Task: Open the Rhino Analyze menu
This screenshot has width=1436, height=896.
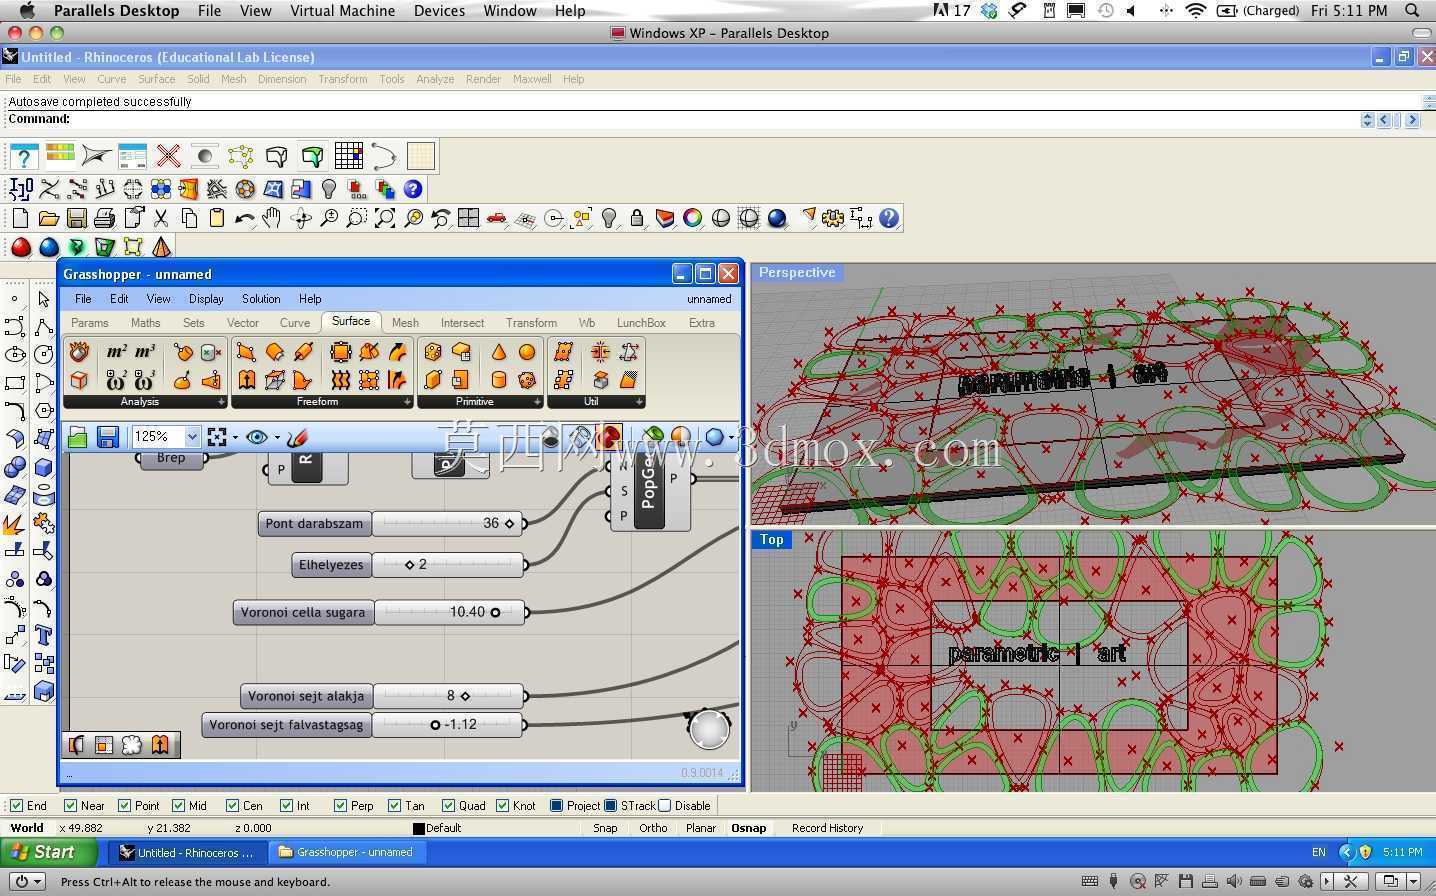Action: 435,79
